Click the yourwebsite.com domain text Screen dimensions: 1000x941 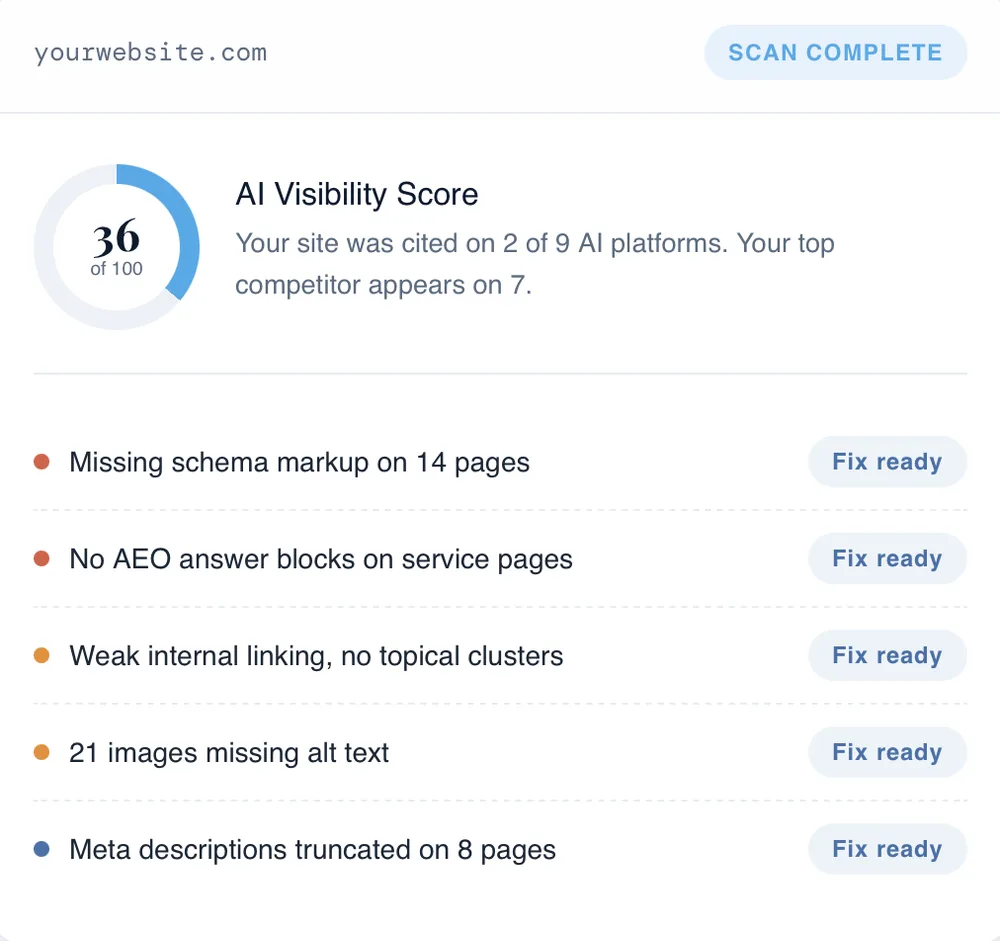(x=151, y=53)
